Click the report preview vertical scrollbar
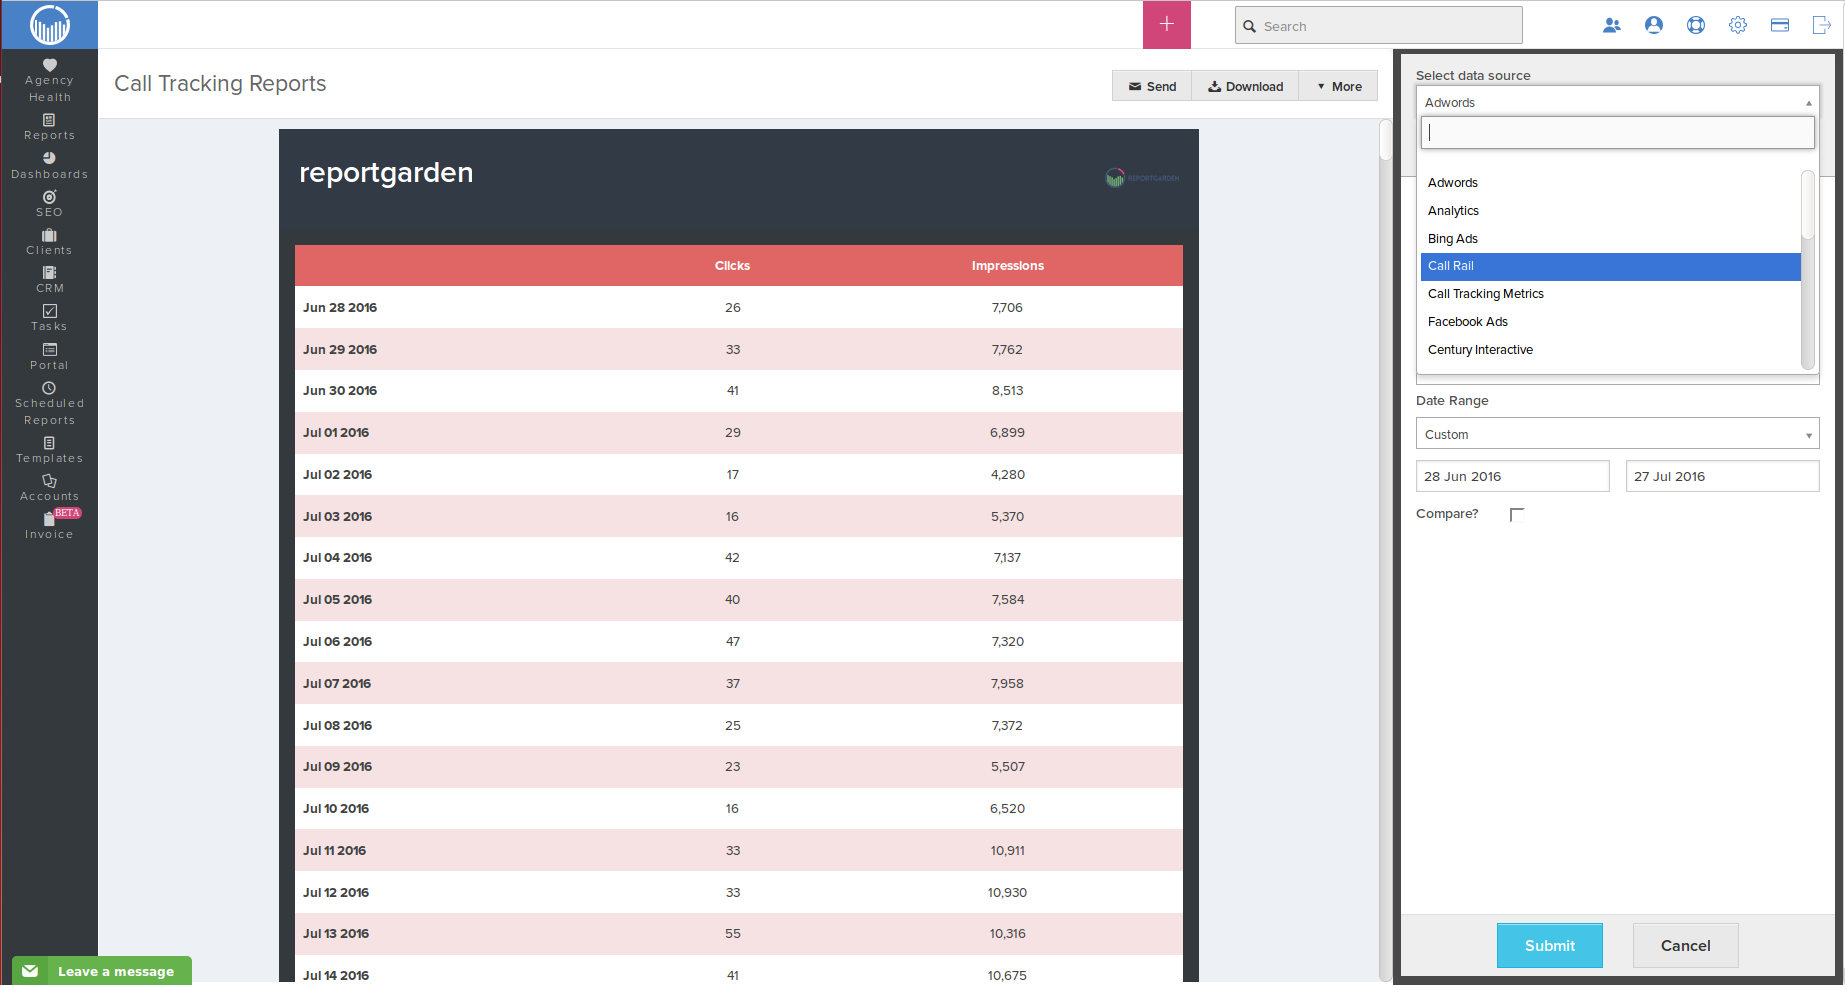1845x985 pixels. coord(1385,140)
